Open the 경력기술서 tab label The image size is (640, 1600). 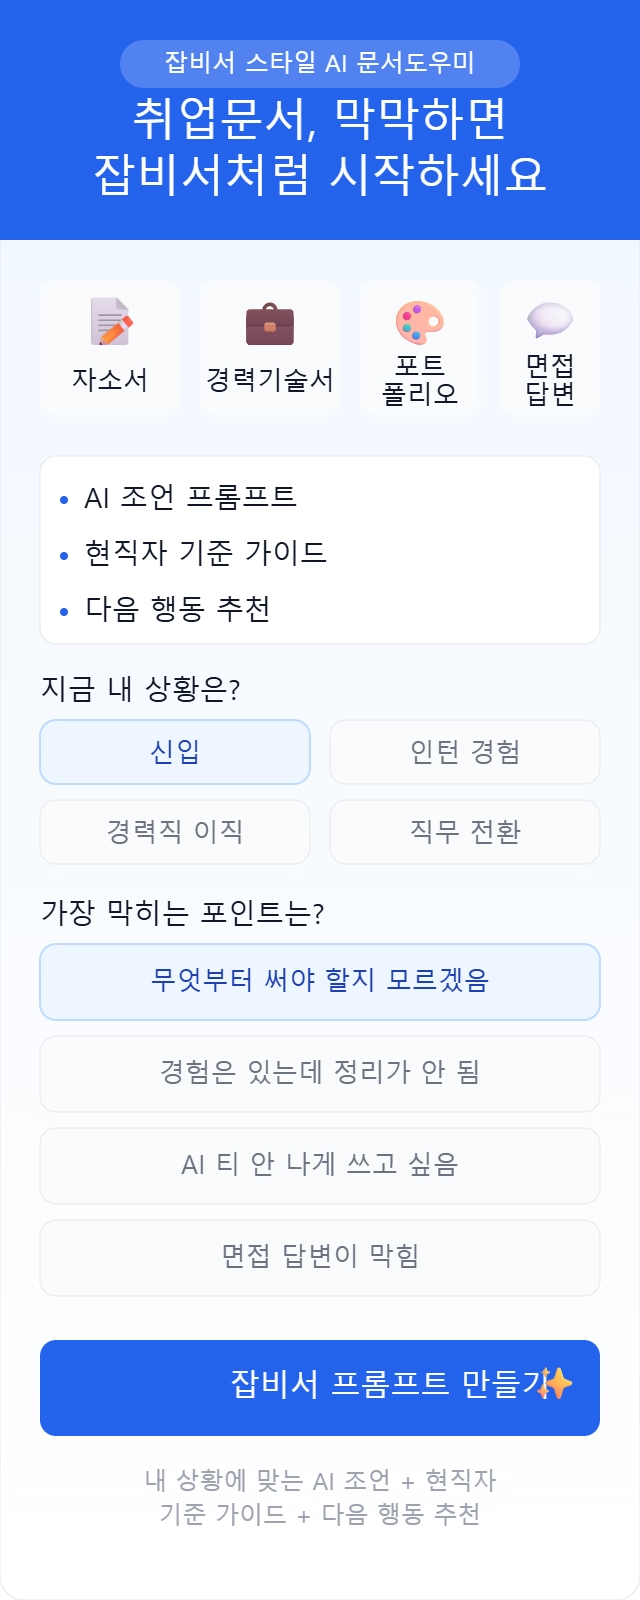point(270,380)
